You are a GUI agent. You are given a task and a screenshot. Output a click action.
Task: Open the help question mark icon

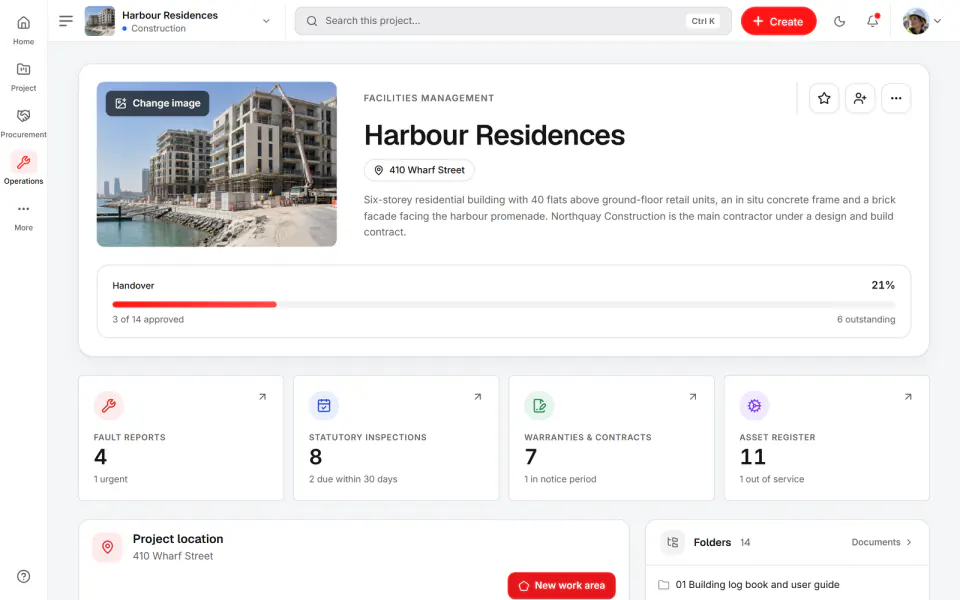(23, 576)
